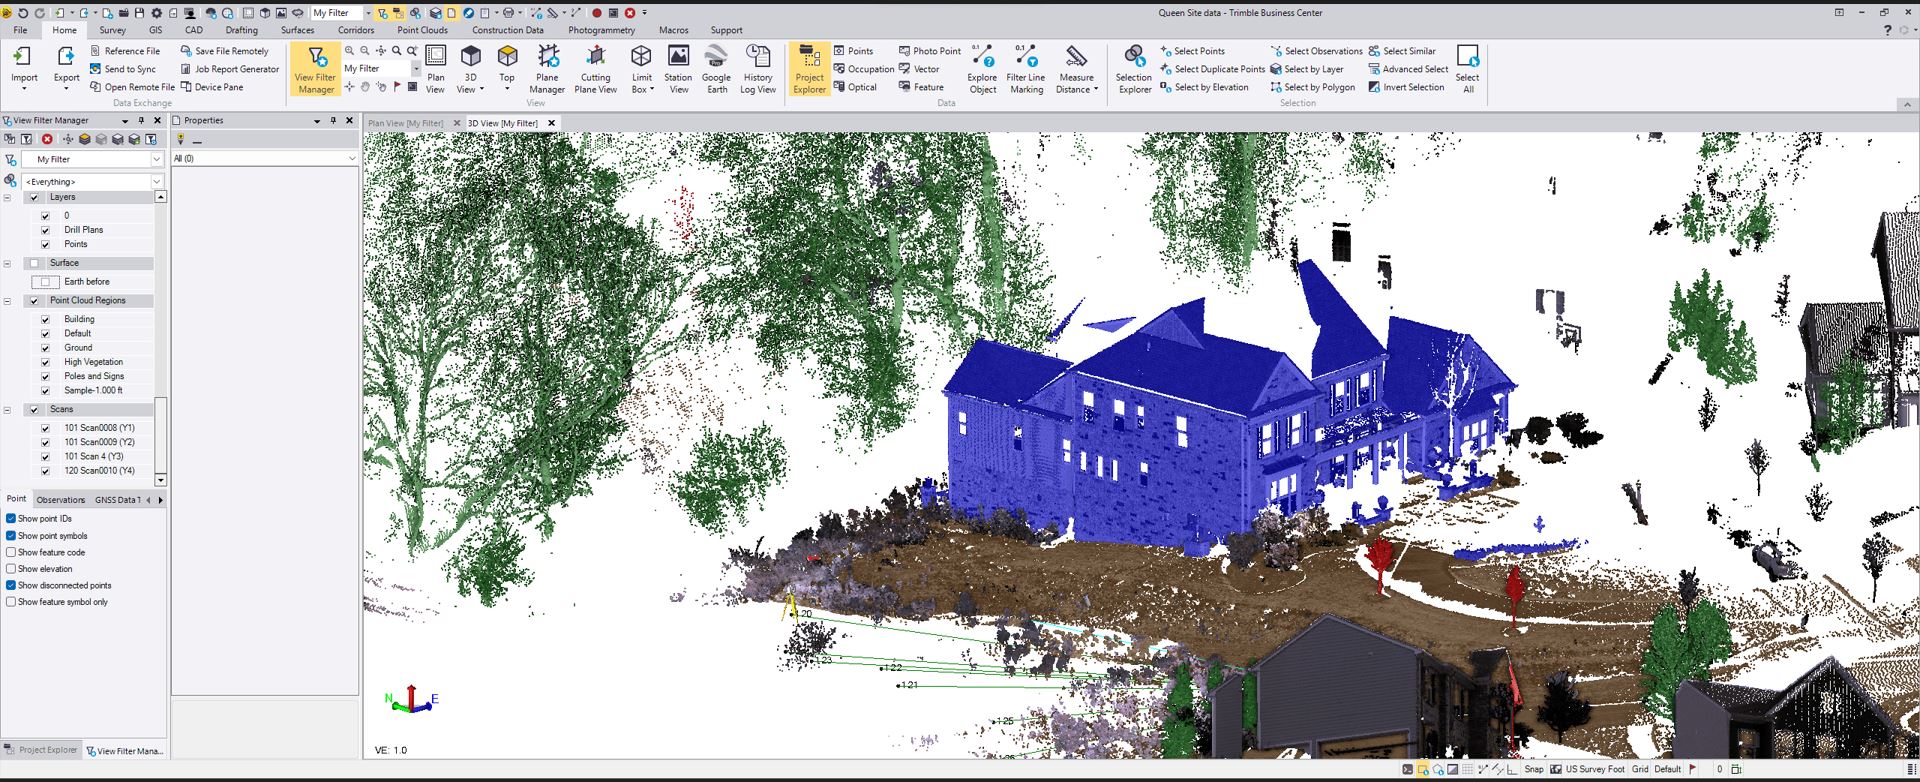
Task: Open the File menu
Action: [x=20, y=30]
